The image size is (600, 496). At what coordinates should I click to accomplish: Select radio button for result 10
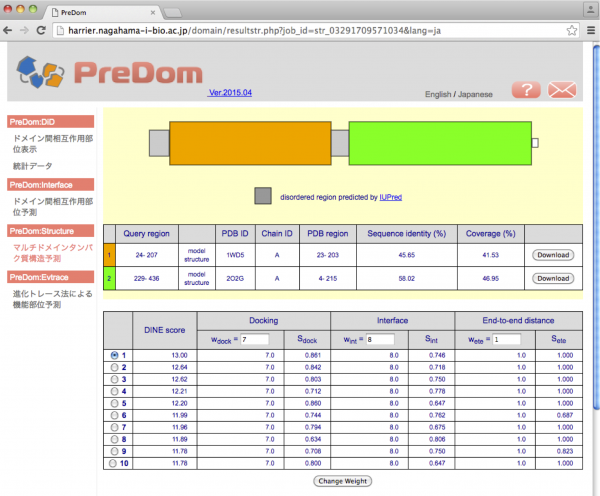pos(115,462)
